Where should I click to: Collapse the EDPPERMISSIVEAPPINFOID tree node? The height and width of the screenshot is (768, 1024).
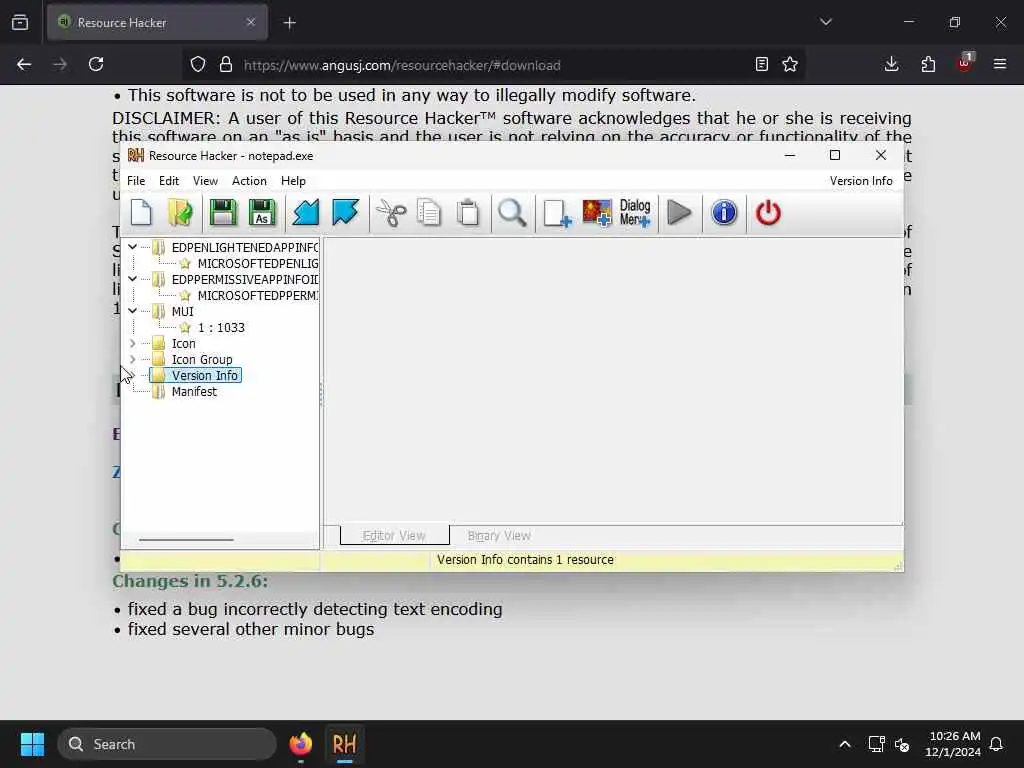[x=133, y=279]
